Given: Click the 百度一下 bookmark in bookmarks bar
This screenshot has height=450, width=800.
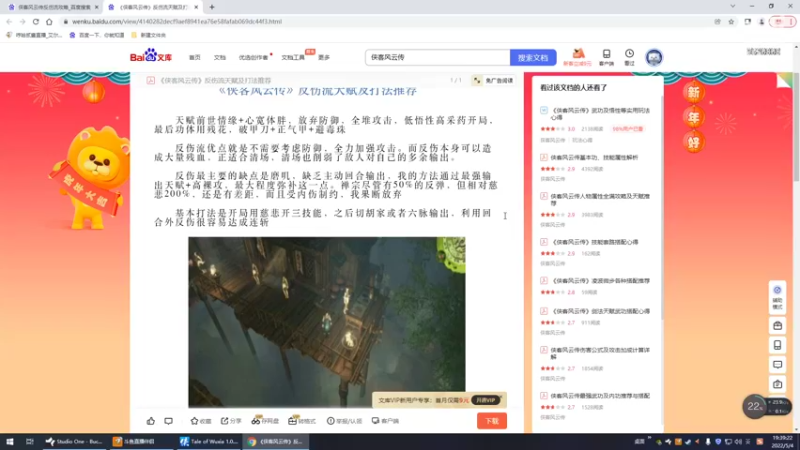Looking at the screenshot, I should pyautogui.click(x=97, y=35).
